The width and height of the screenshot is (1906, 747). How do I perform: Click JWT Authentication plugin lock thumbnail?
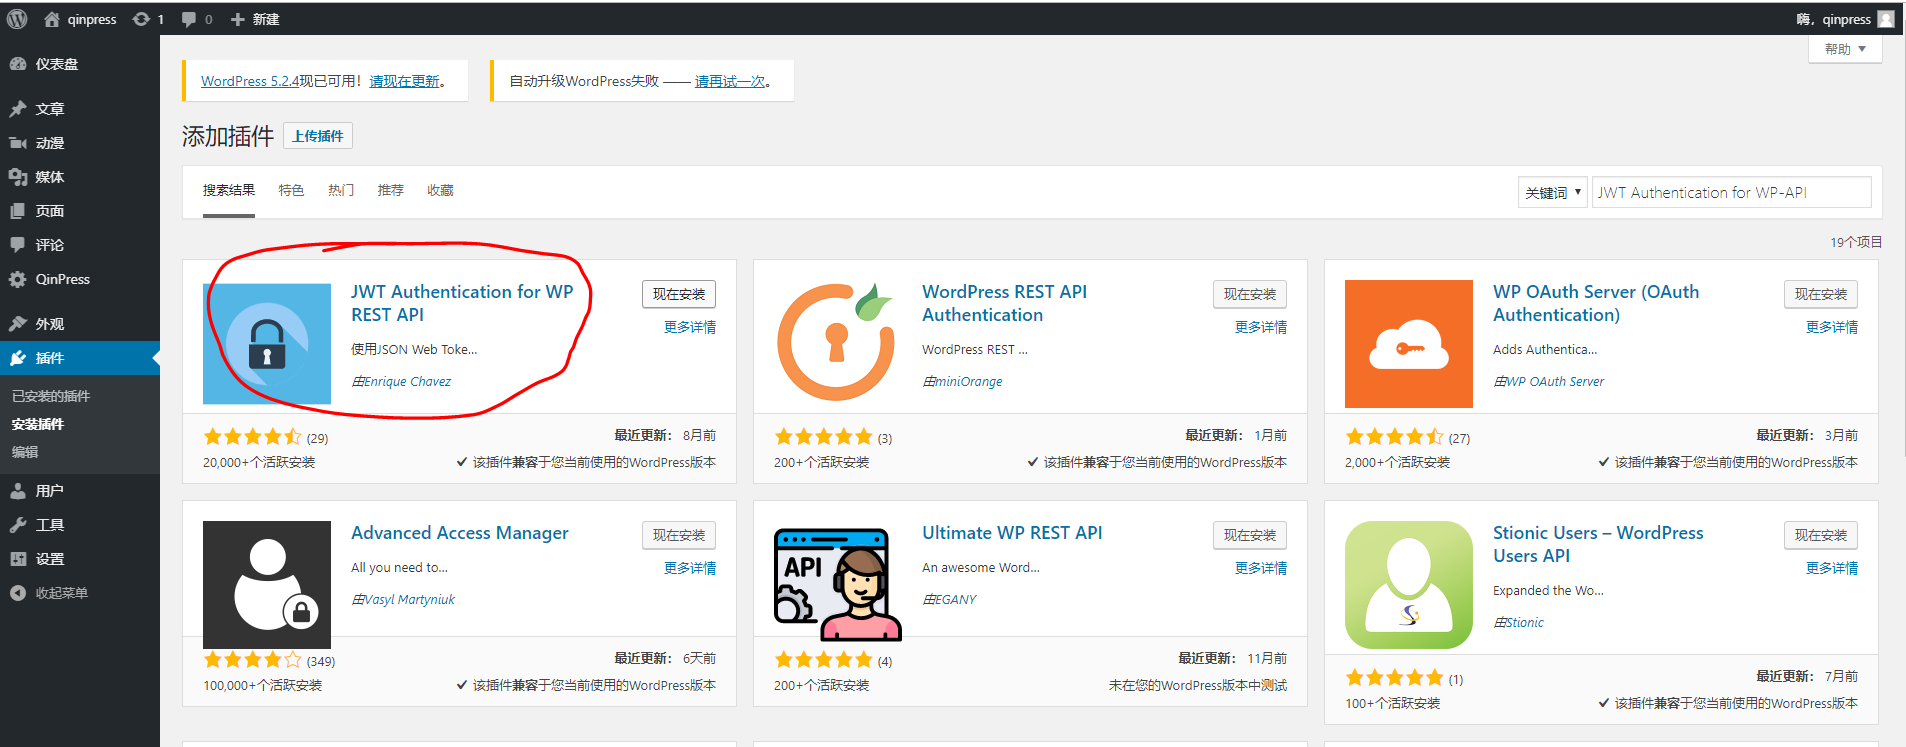[x=267, y=344]
